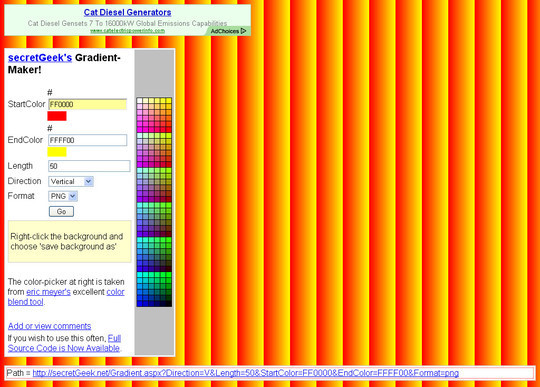The height and width of the screenshot is (387, 540).
Task: Click the yellow EndColor preview swatch
Action: [x=57, y=152]
